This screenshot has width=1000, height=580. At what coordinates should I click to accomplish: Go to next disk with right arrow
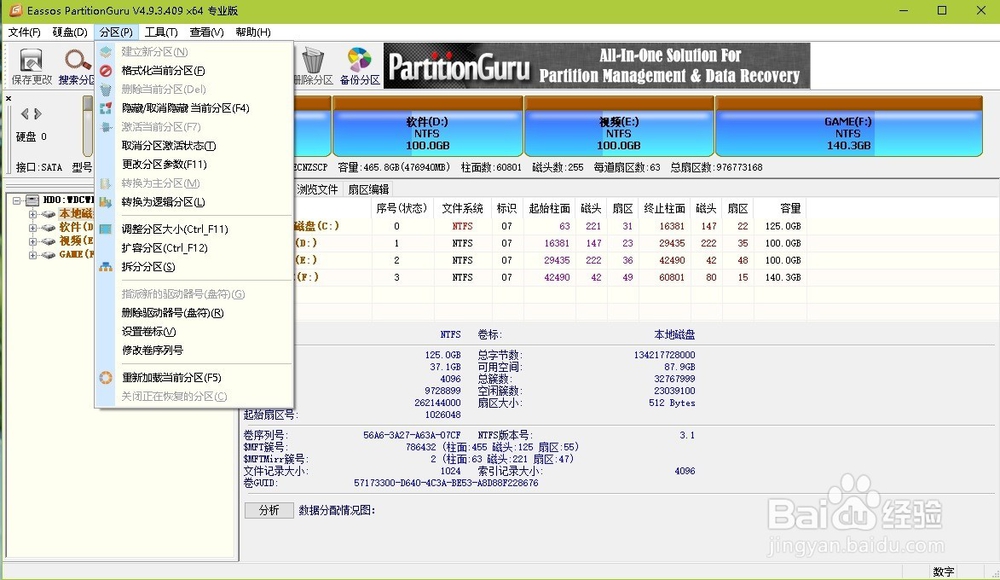(38, 114)
